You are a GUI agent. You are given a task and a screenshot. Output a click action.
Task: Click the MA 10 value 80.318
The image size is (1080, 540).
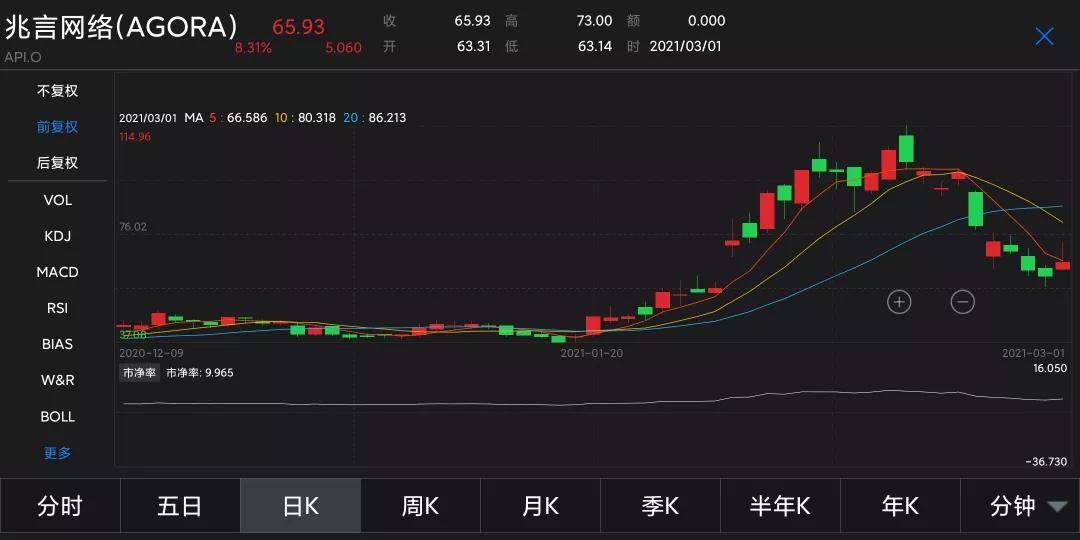pyautogui.click(x=315, y=118)
